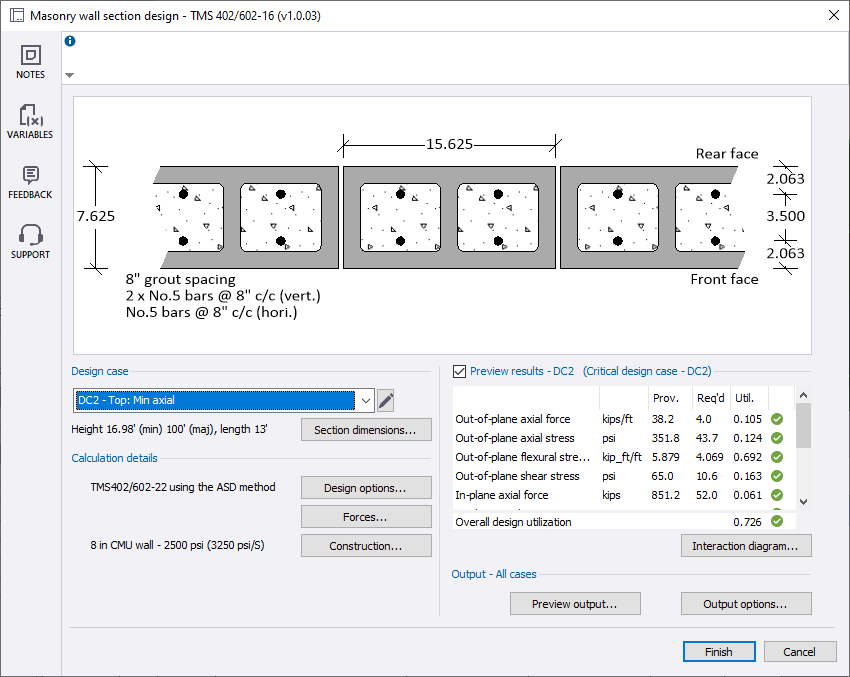Viewport: 850px width, 677px height.
Task: Open the Support headset icon
Action: tap(30, 235)
